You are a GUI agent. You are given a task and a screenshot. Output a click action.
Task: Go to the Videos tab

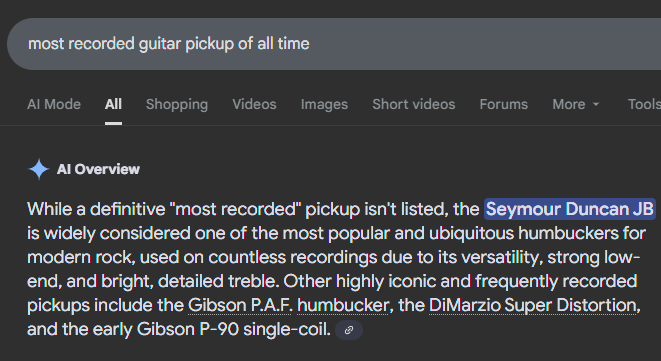coord(254,104)
